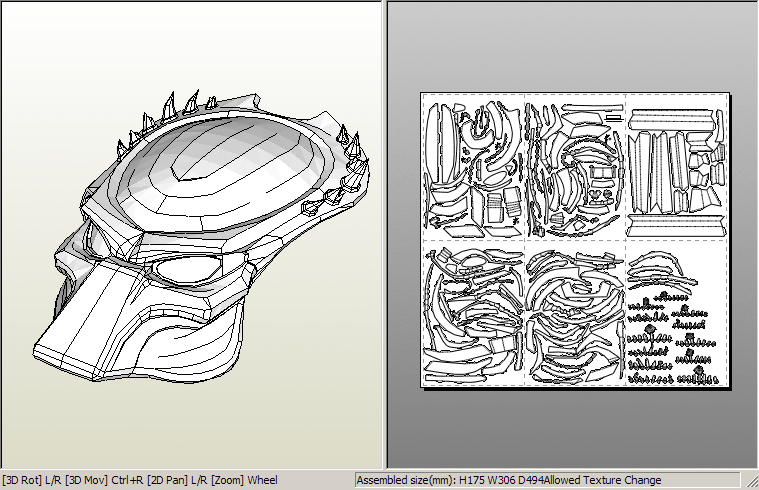Click the bottom-right unfolded pattern page
This screenshot has width=759, height=490.
click(x=677, y=313)
